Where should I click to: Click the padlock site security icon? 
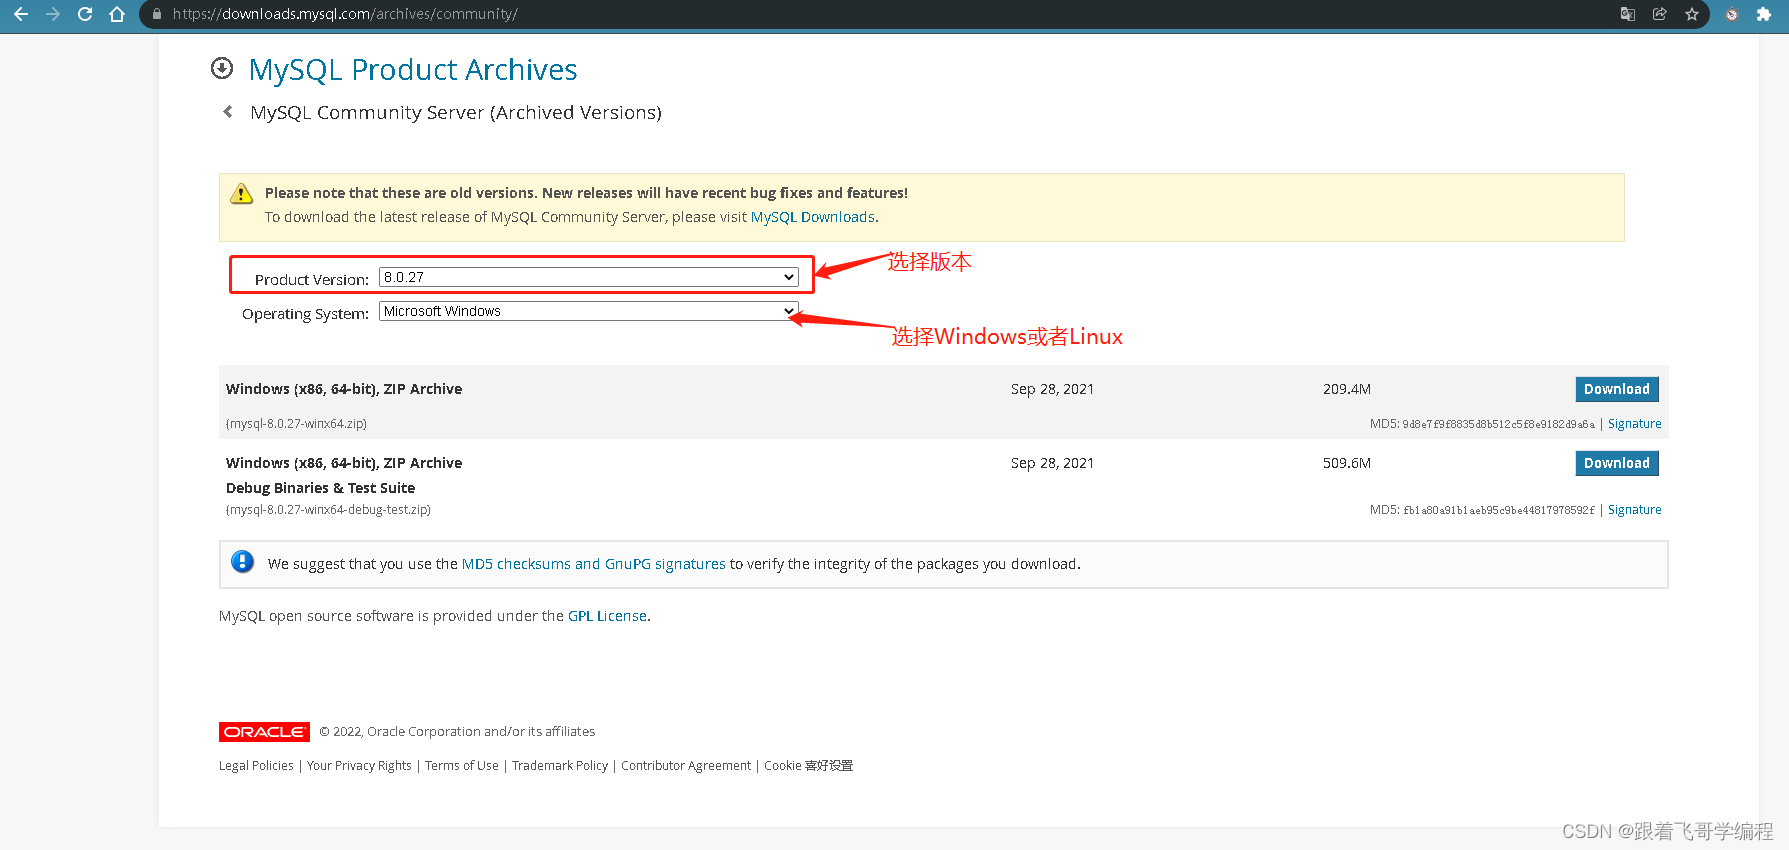coord(156,14)
